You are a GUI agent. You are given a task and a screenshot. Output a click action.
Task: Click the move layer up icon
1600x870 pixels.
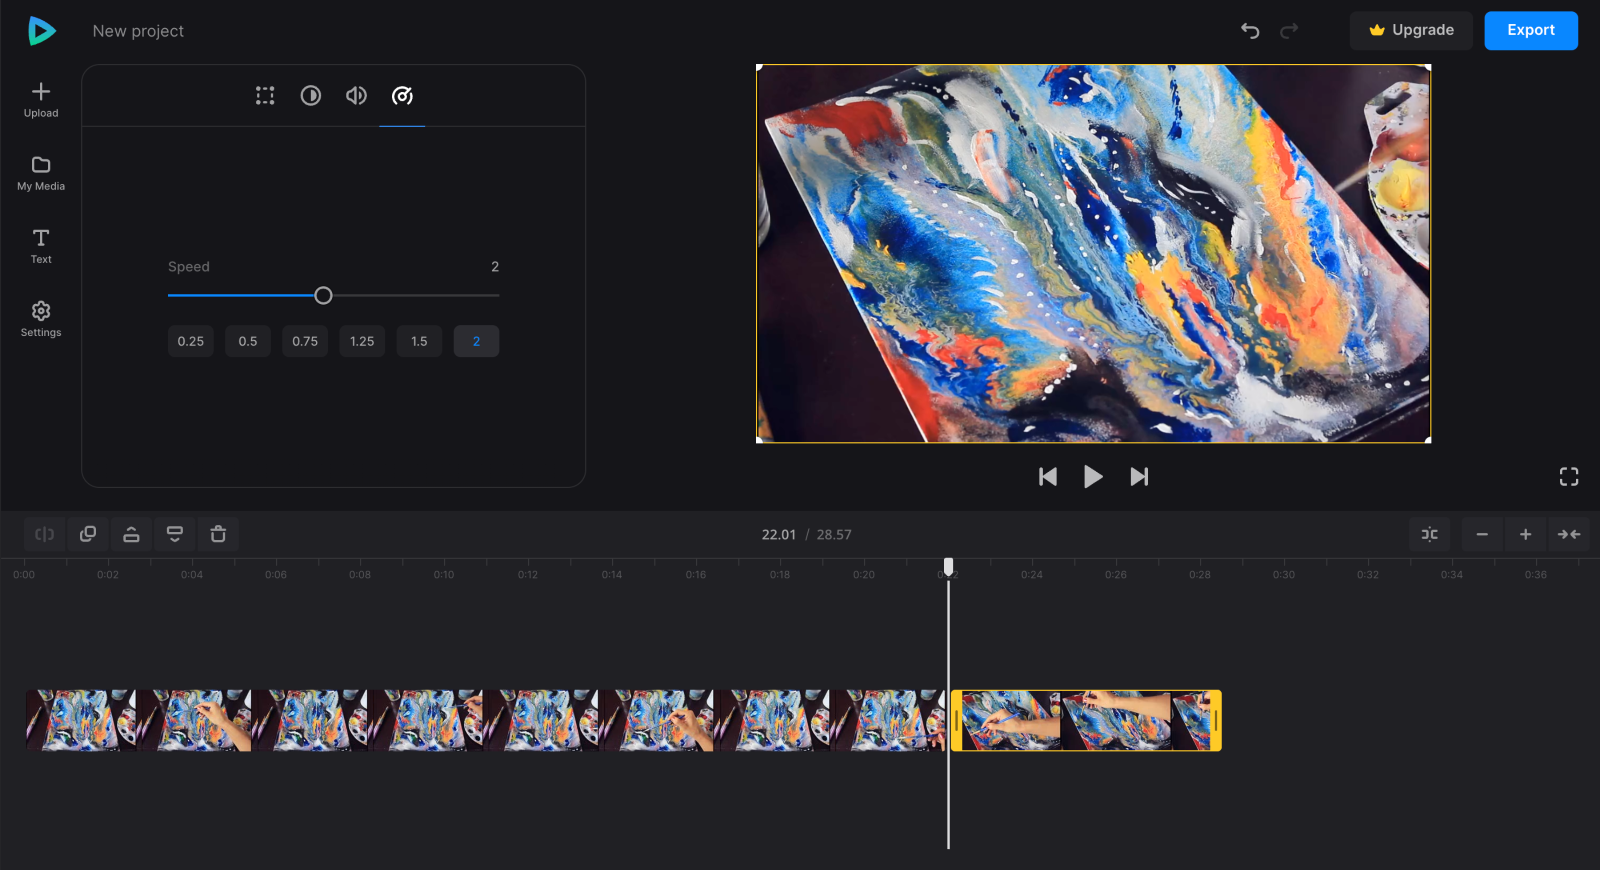click(x=131, y=534)
